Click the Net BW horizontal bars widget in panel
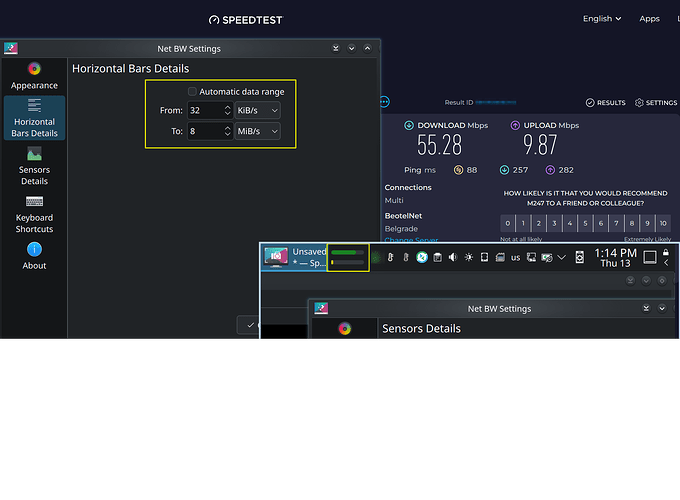The height and width of the screenshot is (500, 680). [x=348, y=257]
